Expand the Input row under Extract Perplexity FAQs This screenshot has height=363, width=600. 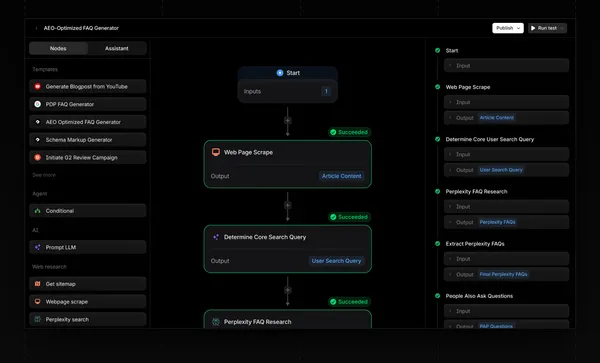[506, 259]
